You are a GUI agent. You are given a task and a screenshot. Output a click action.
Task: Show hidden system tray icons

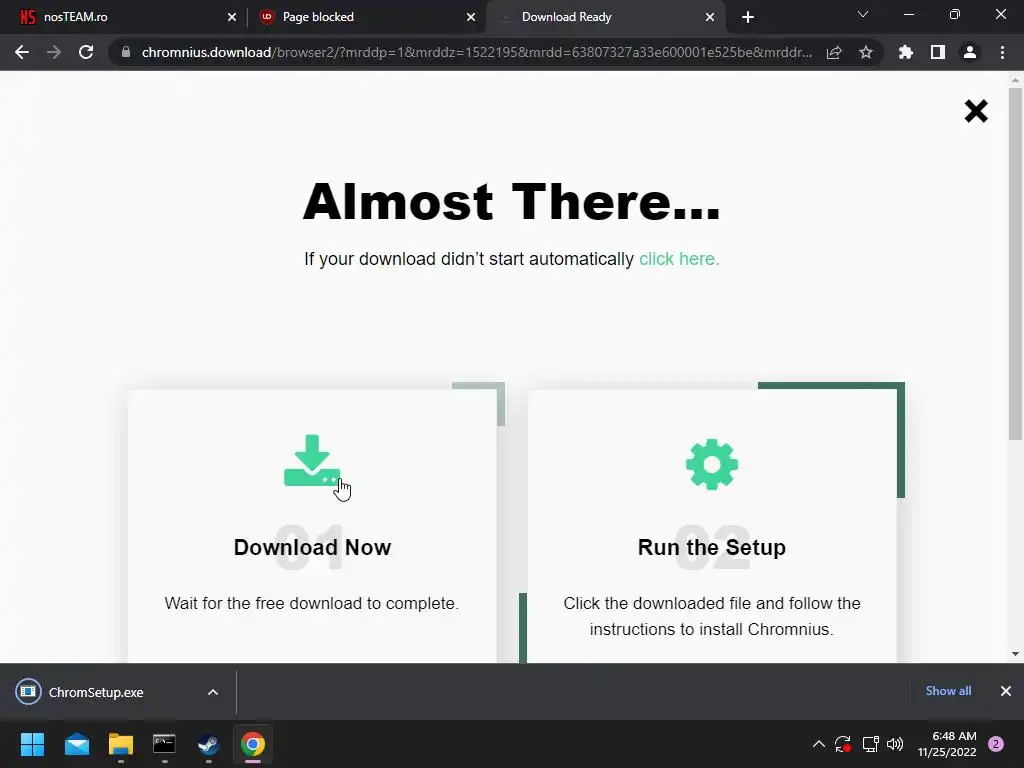pyautogui.click(x=818, y=744)
